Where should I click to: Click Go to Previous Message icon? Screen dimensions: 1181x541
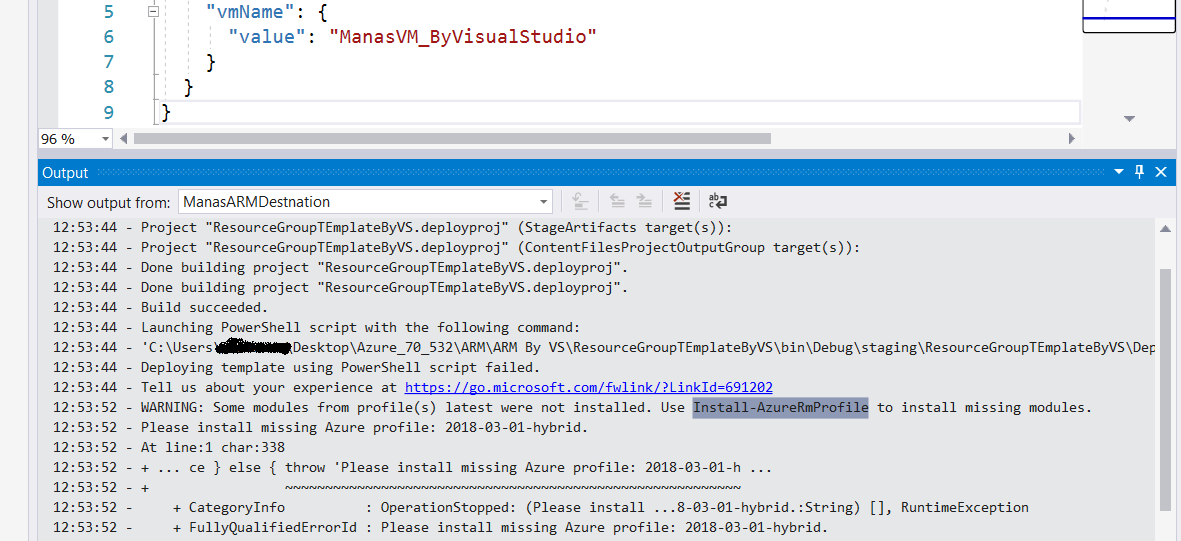(x=618, y=201)
